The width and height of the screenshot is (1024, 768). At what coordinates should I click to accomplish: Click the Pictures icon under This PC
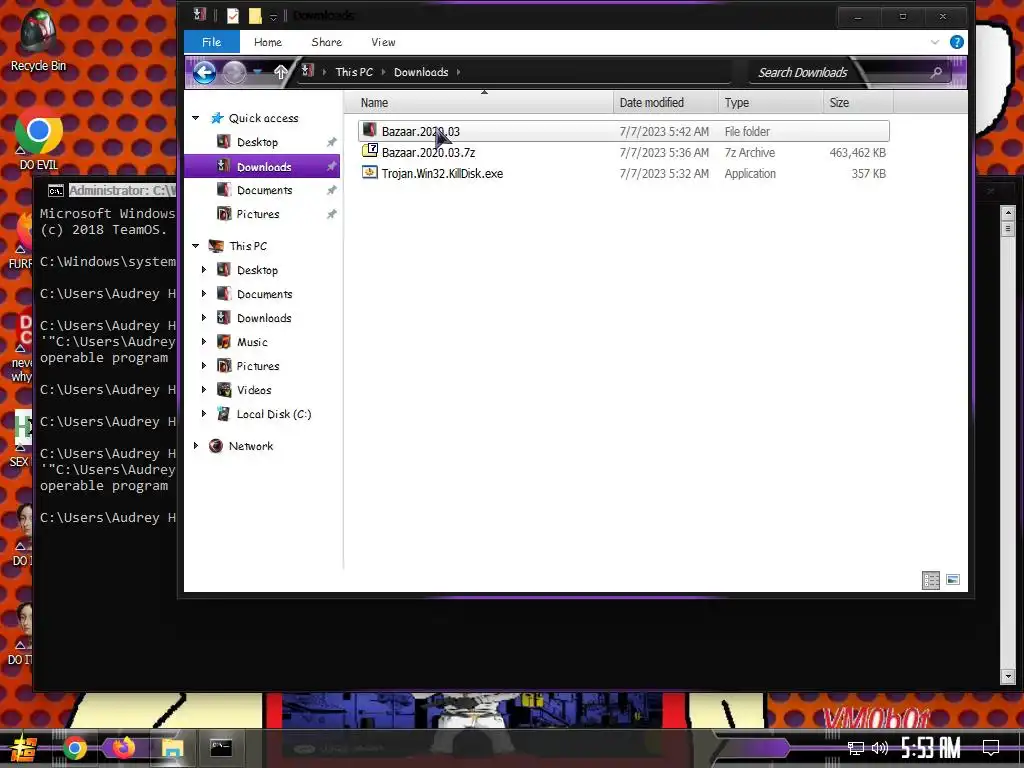224,366
